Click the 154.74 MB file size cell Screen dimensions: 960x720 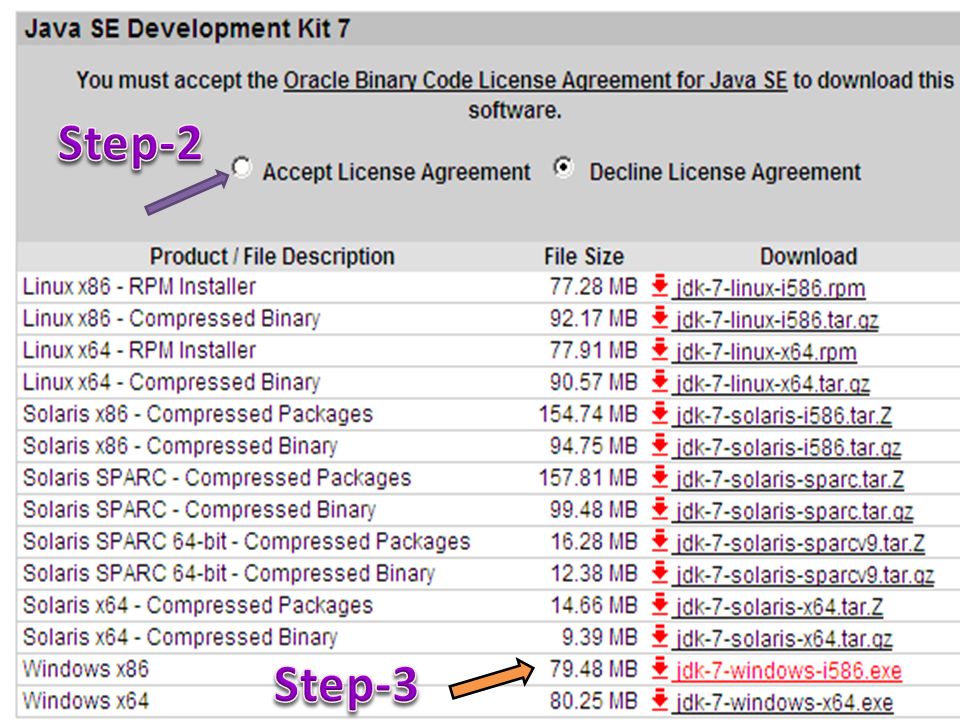click(x=588, y=413)
